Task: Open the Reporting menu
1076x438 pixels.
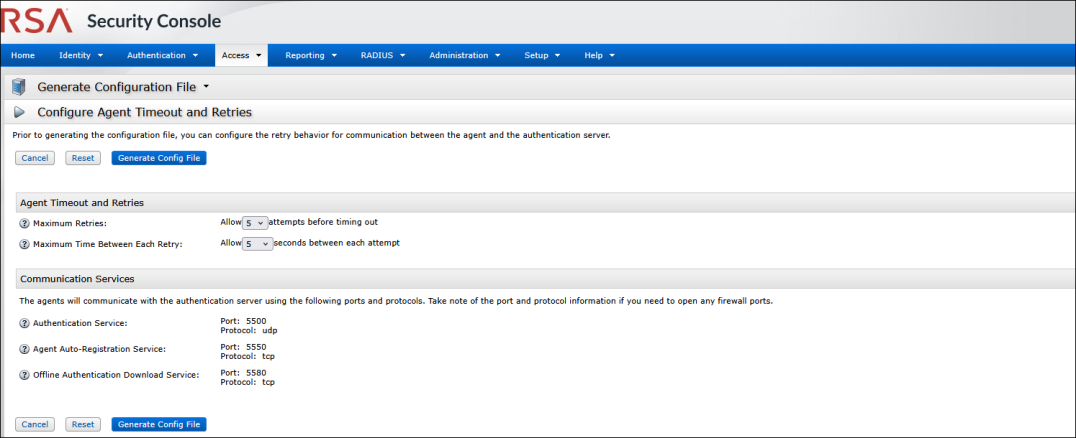Action: pos(311,56)
